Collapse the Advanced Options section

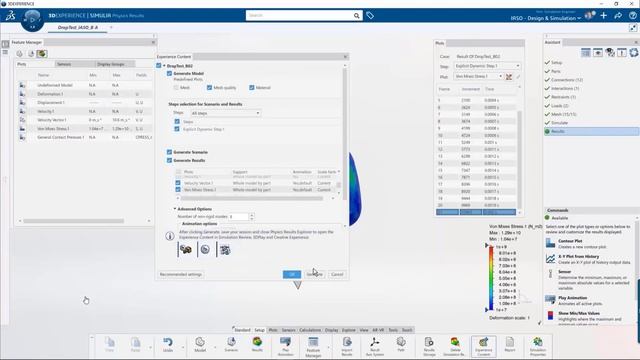click(175, 209)
